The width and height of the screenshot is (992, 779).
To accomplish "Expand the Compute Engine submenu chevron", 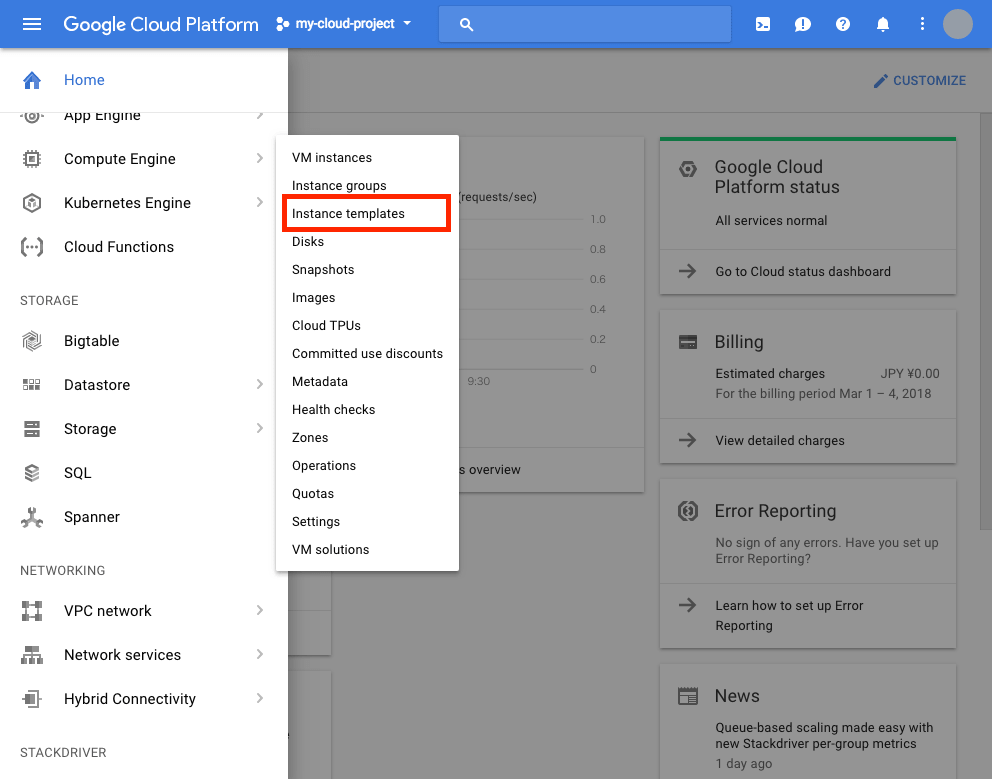I will coord(259,159).
